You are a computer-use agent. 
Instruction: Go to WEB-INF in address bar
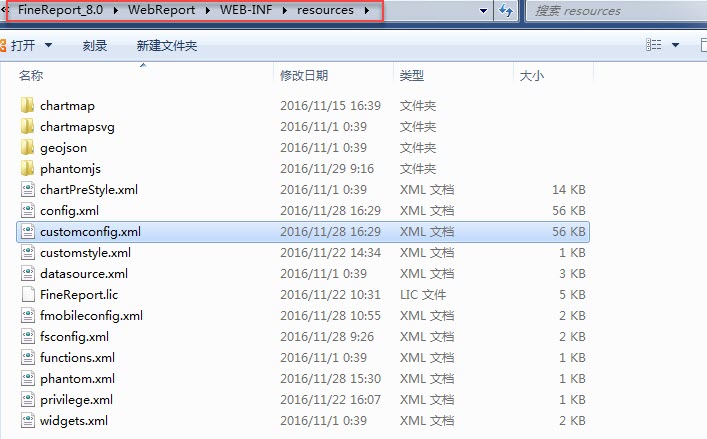click(x=246, y=10)
